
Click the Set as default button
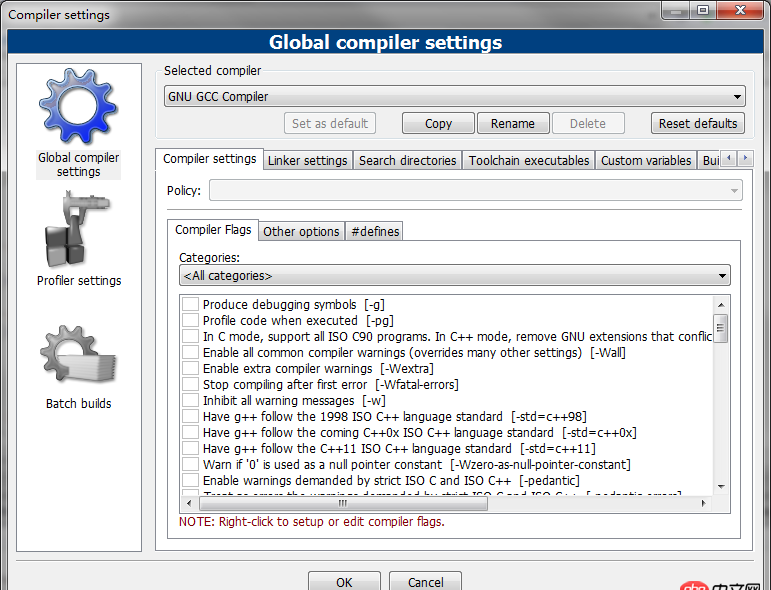click(330, 123)
